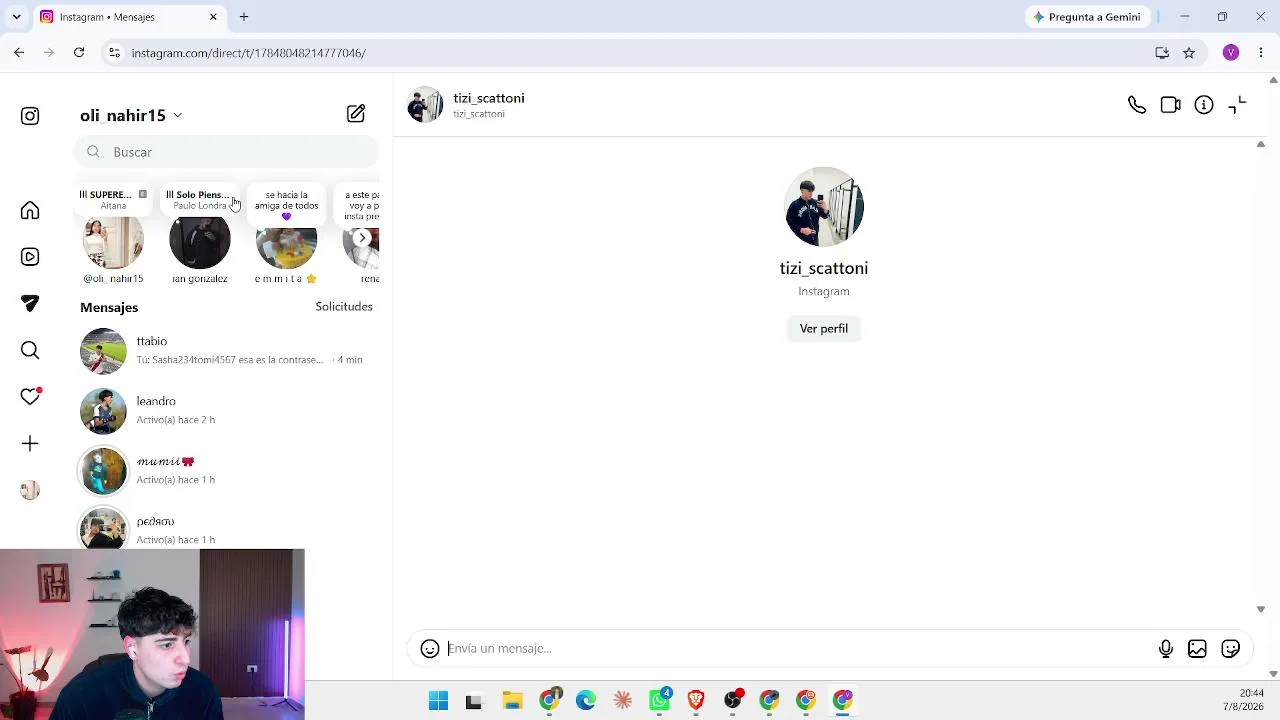Start a video call with tizi_scattoni

1170,105
